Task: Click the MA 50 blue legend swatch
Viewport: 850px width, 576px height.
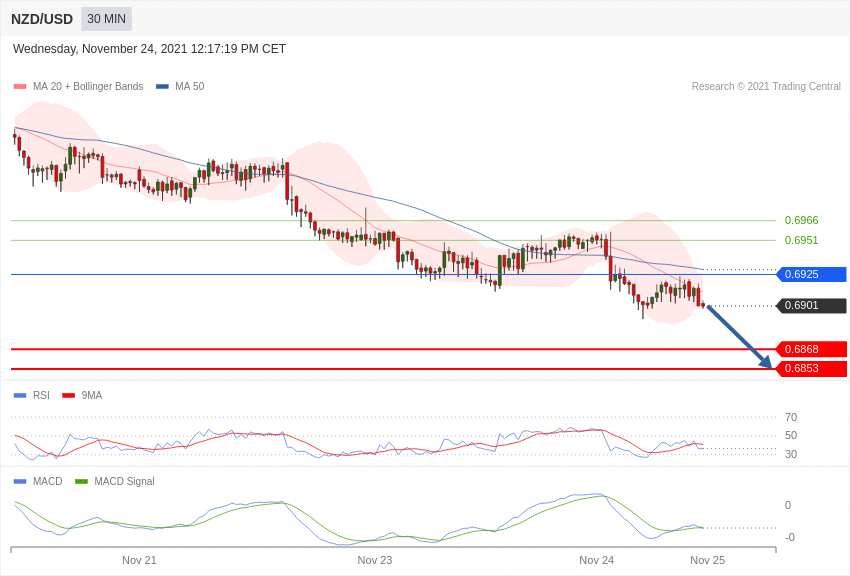Action: [x=162, y=87]
